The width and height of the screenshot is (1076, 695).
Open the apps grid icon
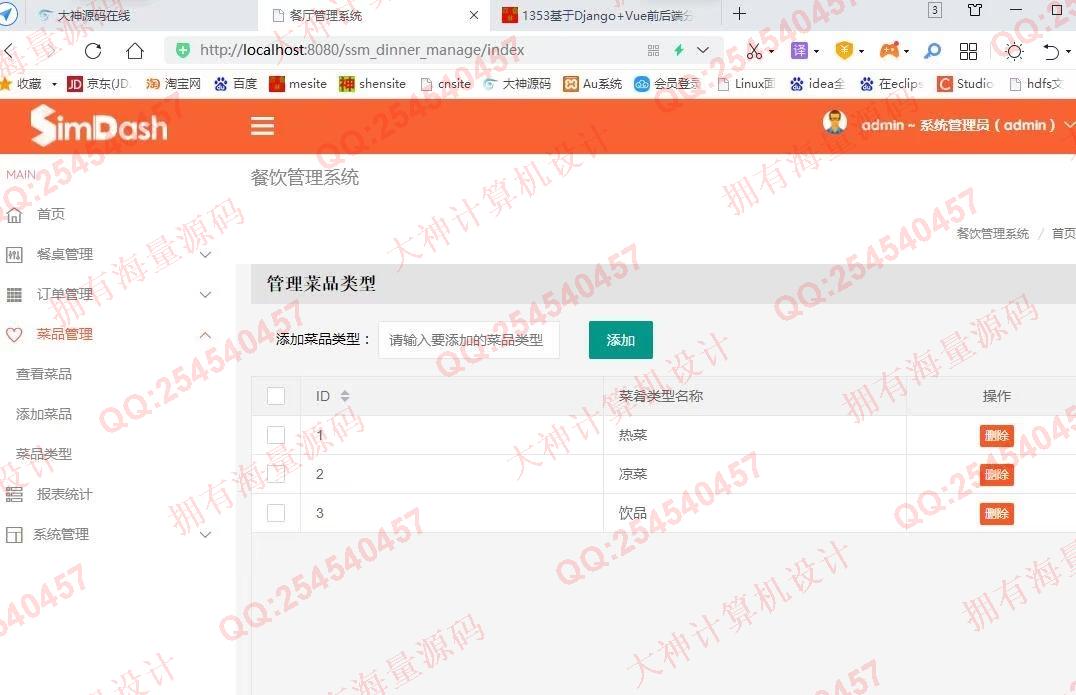tap(968, 51)
